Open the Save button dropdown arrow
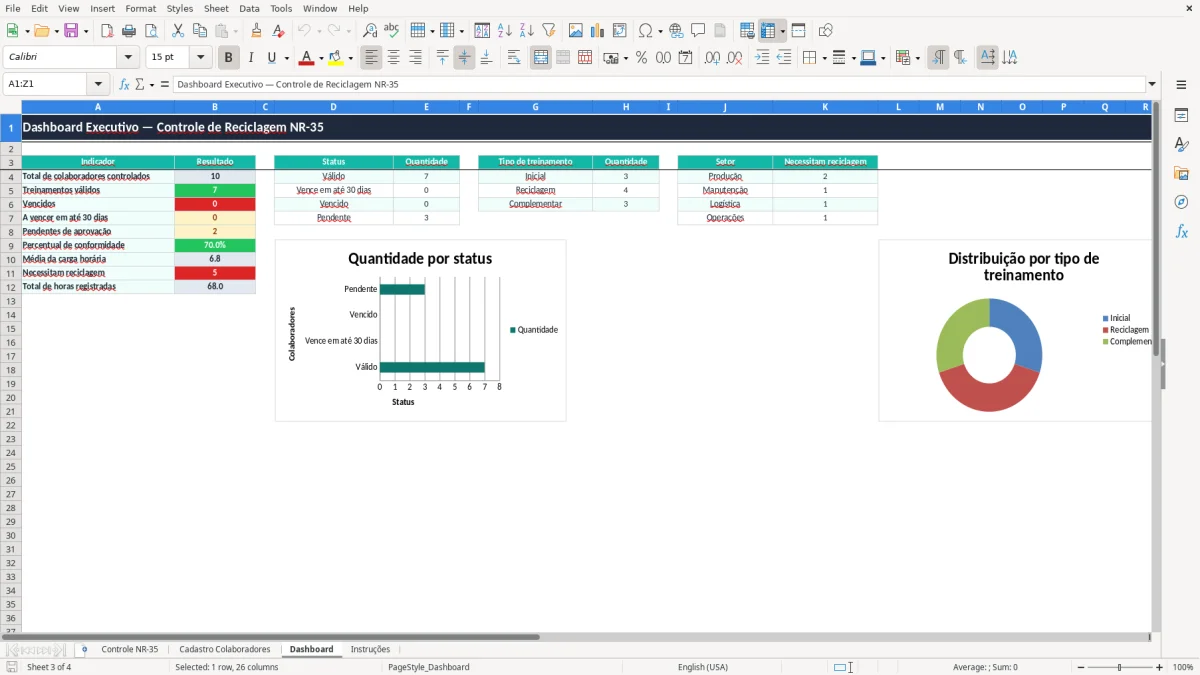The image size is (1200, 675). (86, 31)
